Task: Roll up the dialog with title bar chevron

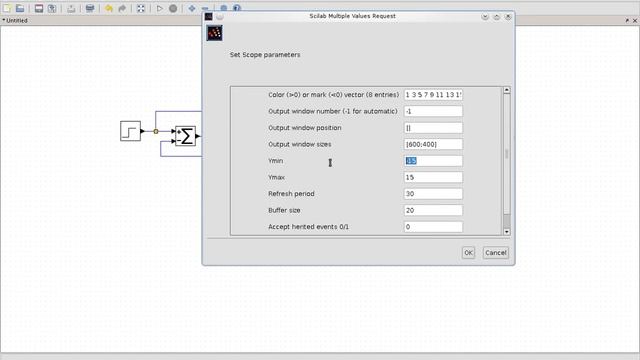Action: click(x=485, y=16)
